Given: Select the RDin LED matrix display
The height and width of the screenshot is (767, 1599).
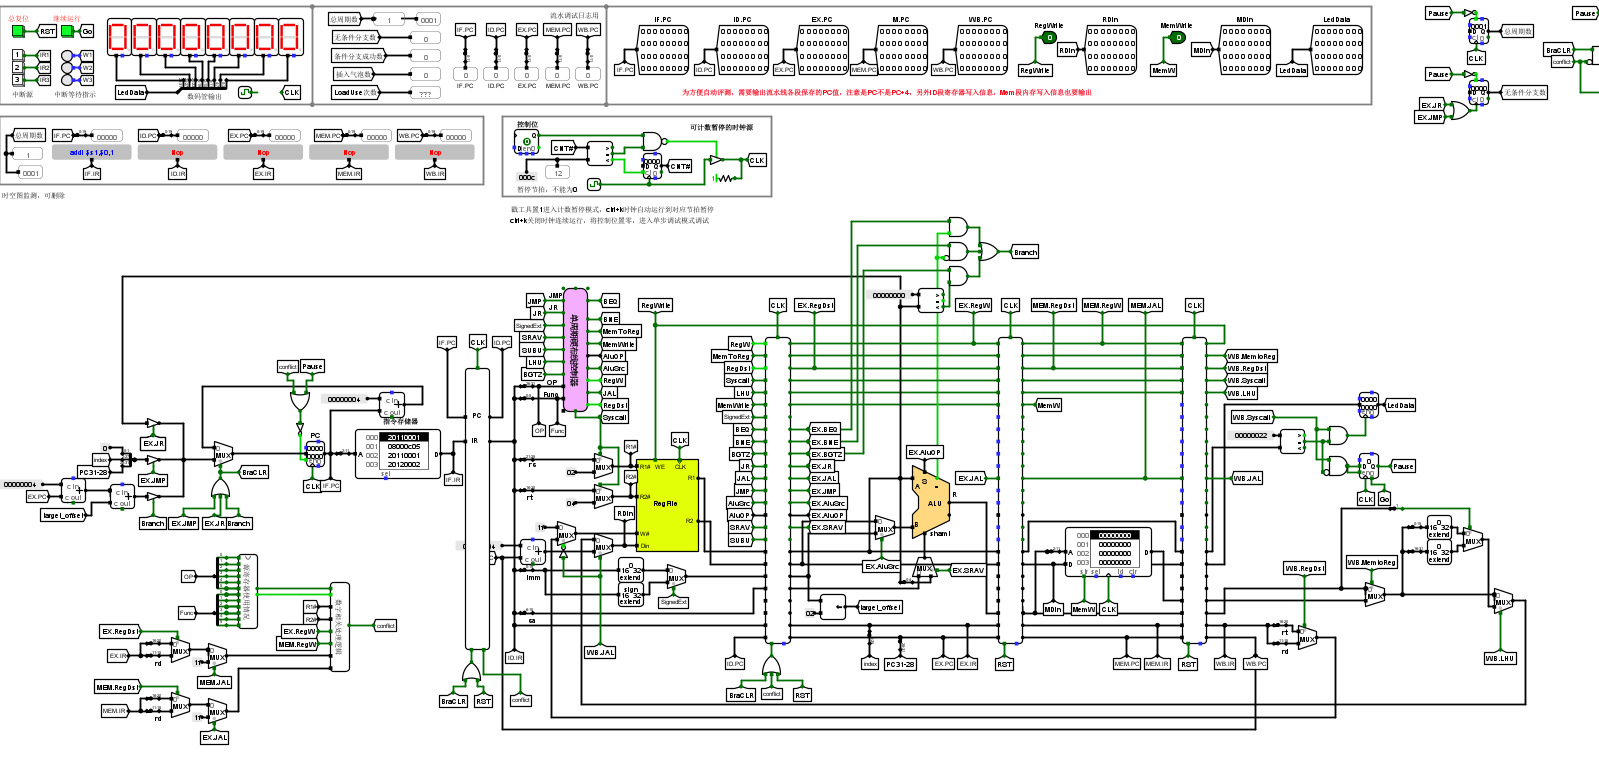Looking at the screenshot, I should (x=1111, y=50).
